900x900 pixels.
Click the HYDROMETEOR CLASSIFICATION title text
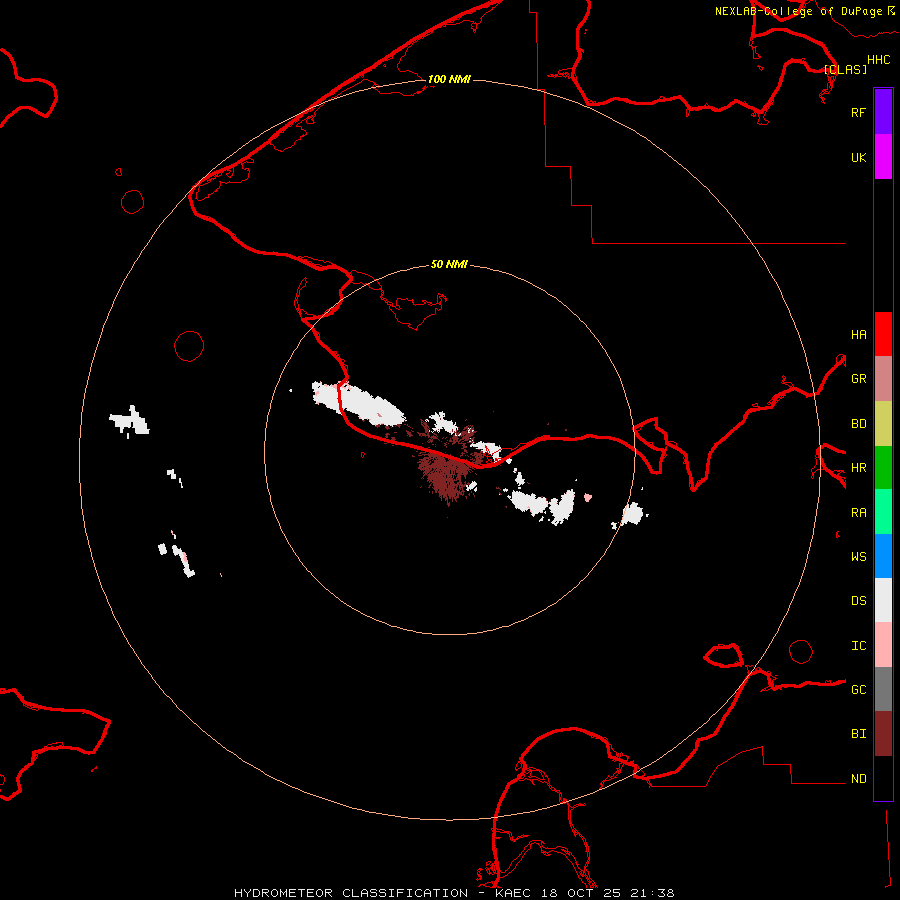click(x=351, y=893)
